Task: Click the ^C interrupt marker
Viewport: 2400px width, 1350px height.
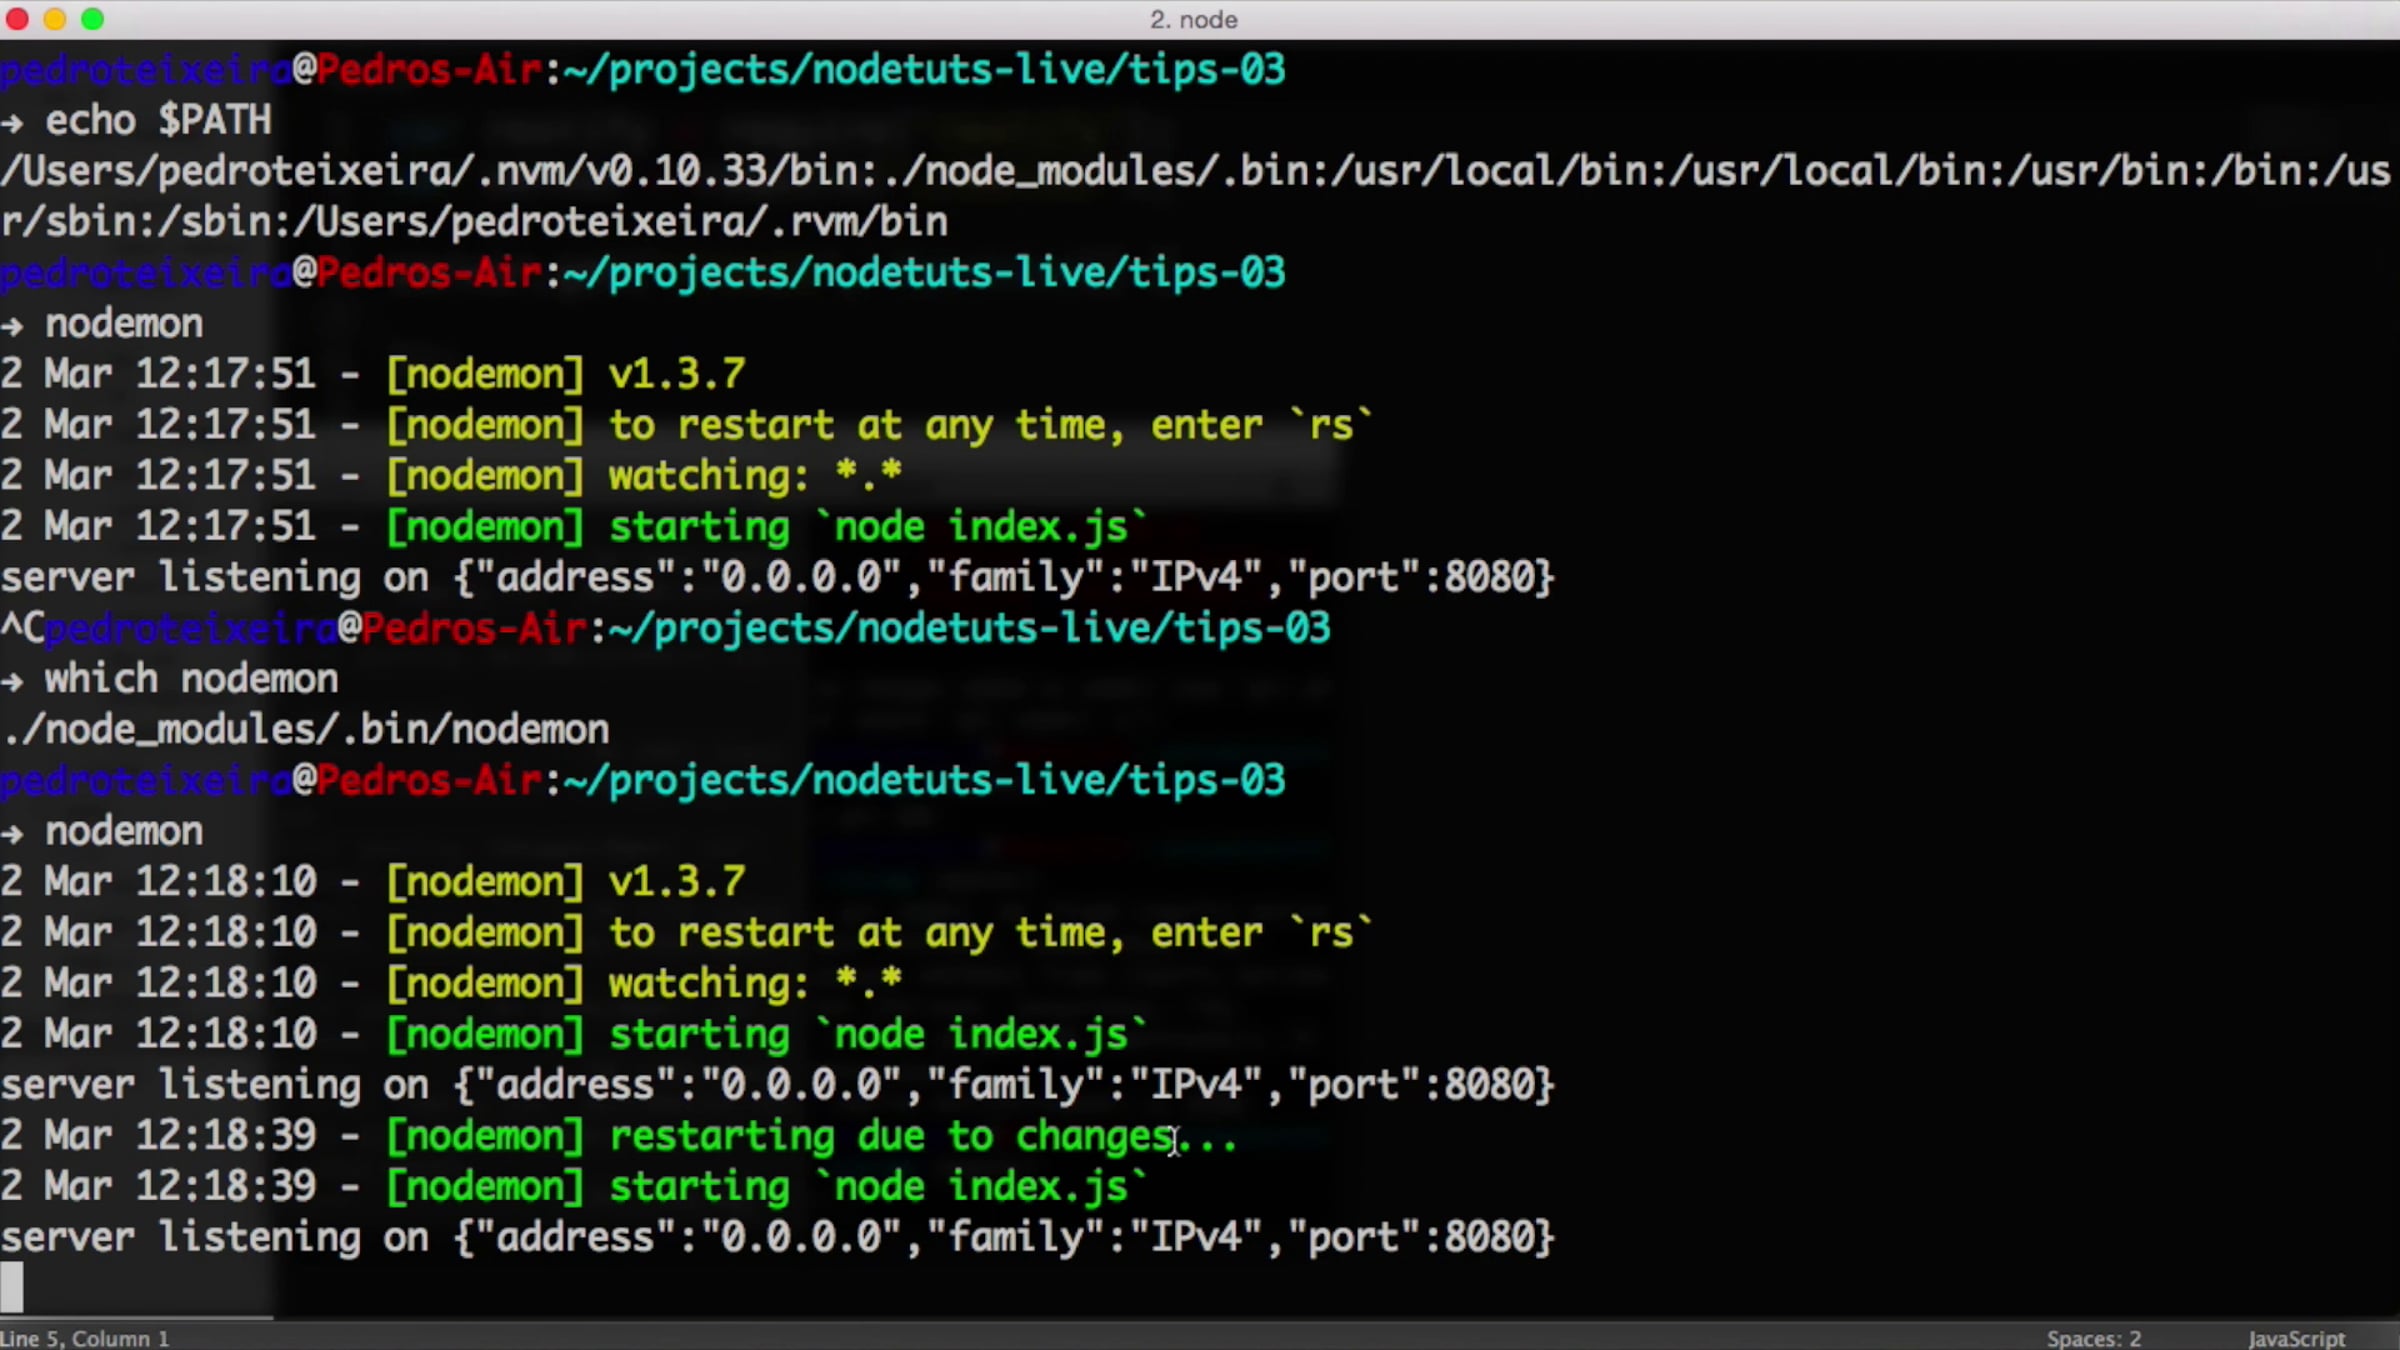Action: click(x=21, y=629)
